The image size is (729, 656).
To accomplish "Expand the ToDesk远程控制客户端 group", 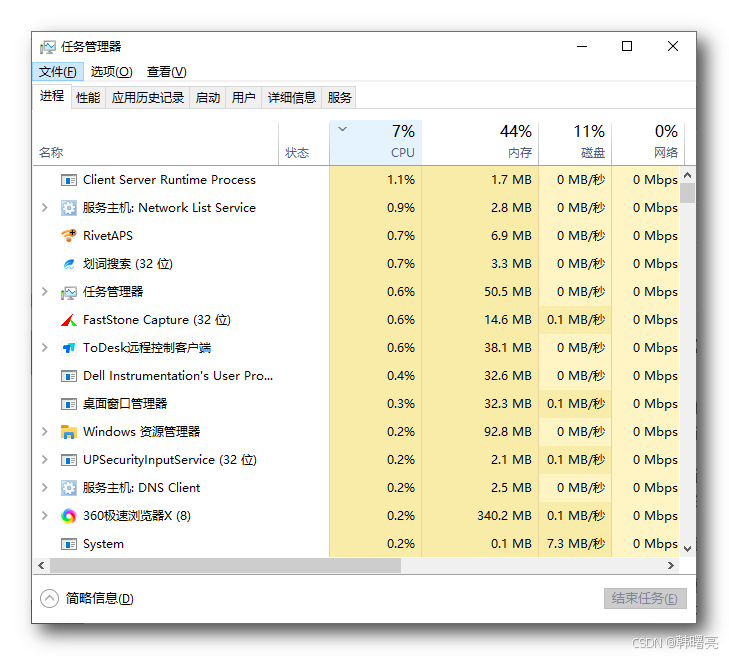I will (x=45, y=348).
